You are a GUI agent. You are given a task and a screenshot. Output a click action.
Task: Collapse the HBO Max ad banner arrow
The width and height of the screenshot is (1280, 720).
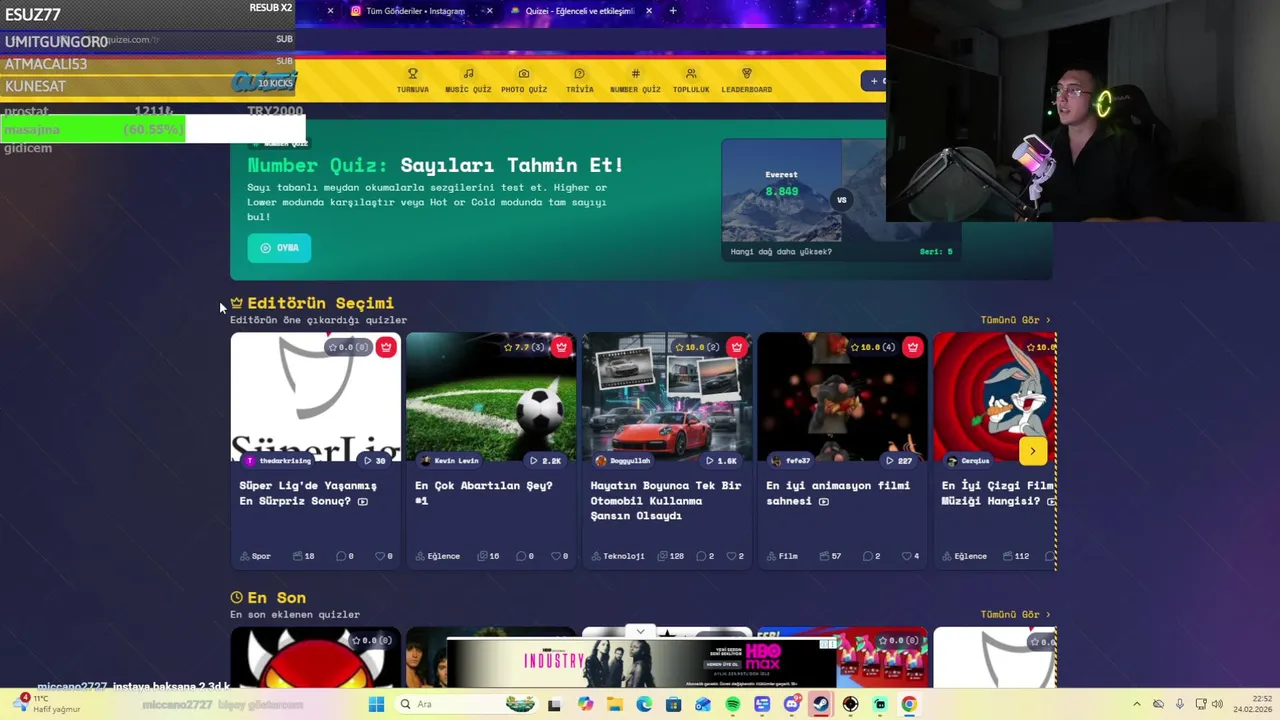click(x=640, y=631)
